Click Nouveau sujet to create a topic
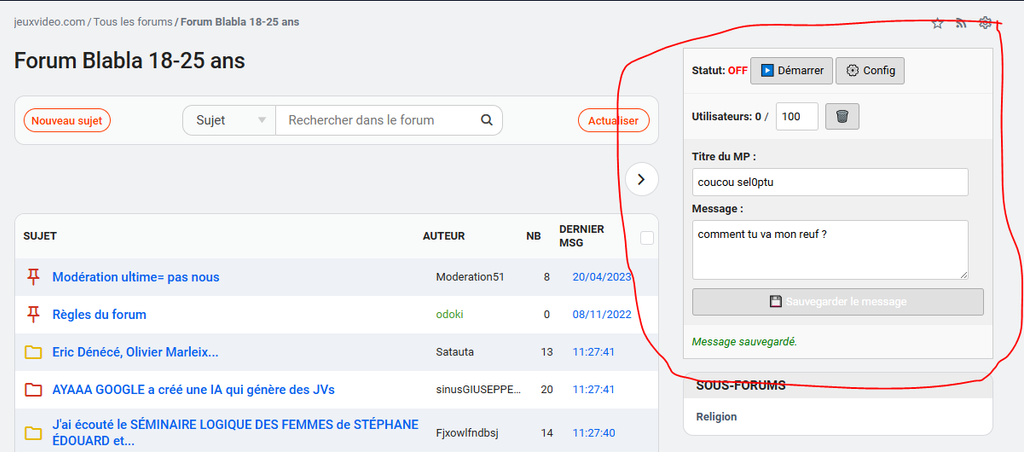Viewport: 1024px width, 452px height. pyautogui.click(x=67, y=120)
